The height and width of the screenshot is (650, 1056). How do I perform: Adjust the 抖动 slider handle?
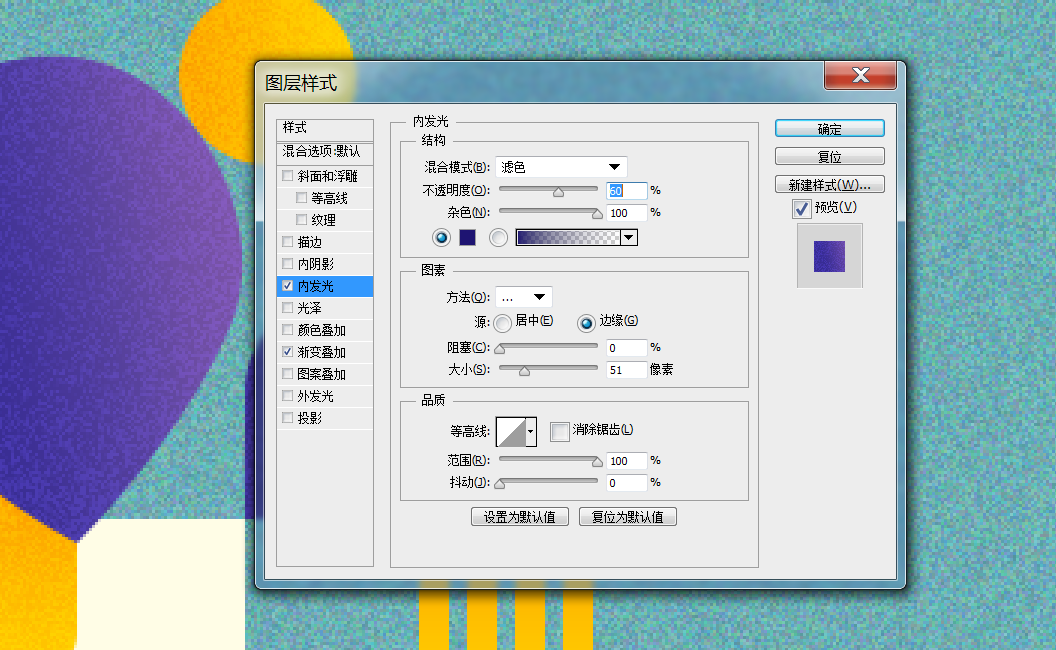(500, 484)
